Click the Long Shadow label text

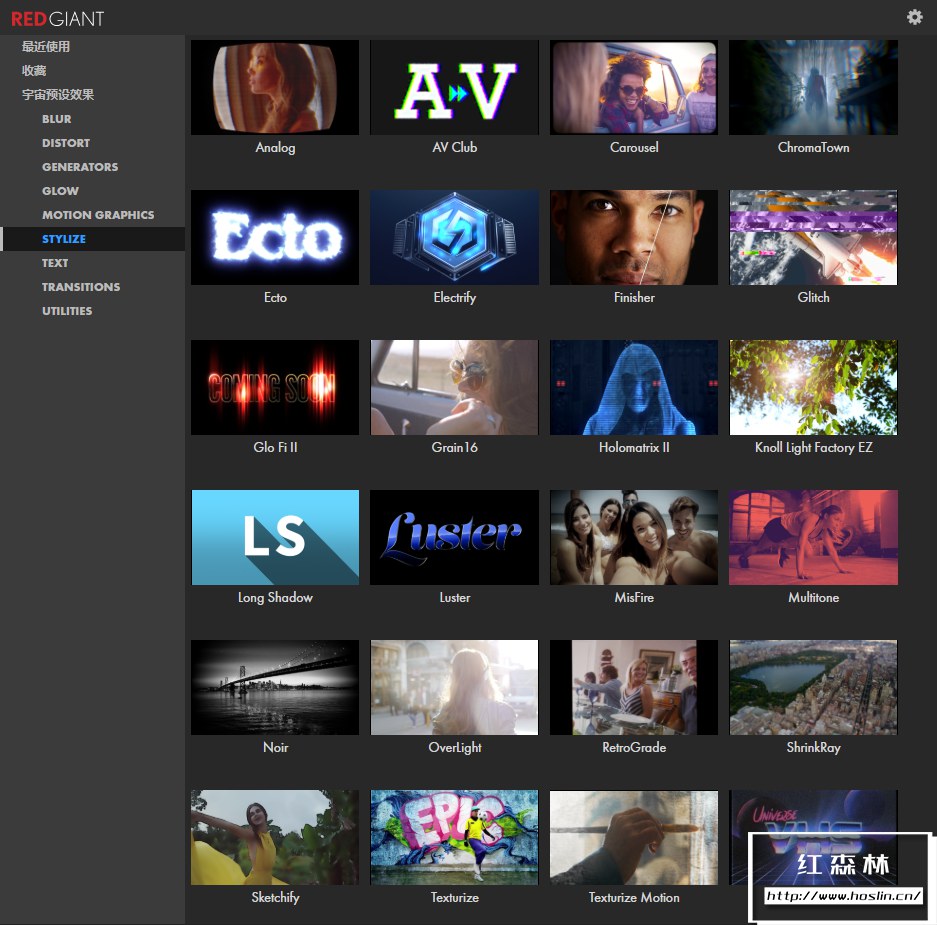tap(275, 598)
